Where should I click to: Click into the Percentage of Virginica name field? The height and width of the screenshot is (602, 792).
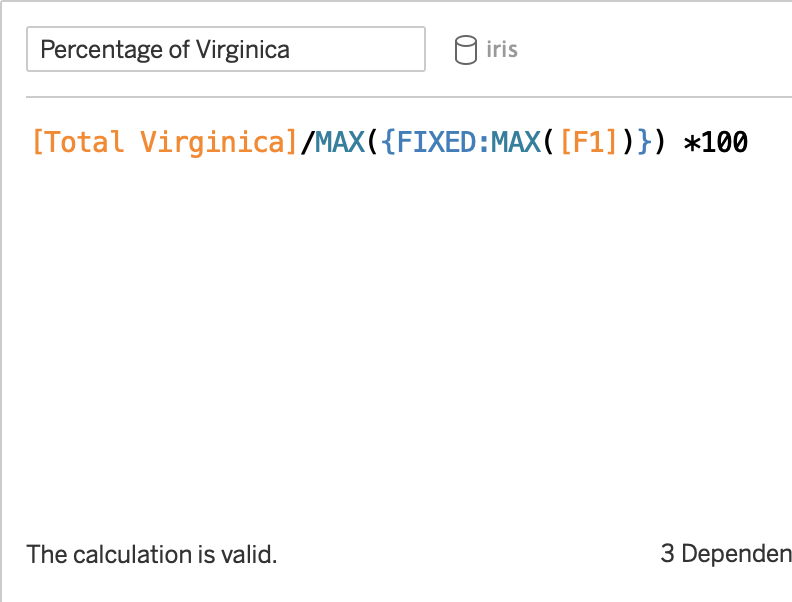226,49
